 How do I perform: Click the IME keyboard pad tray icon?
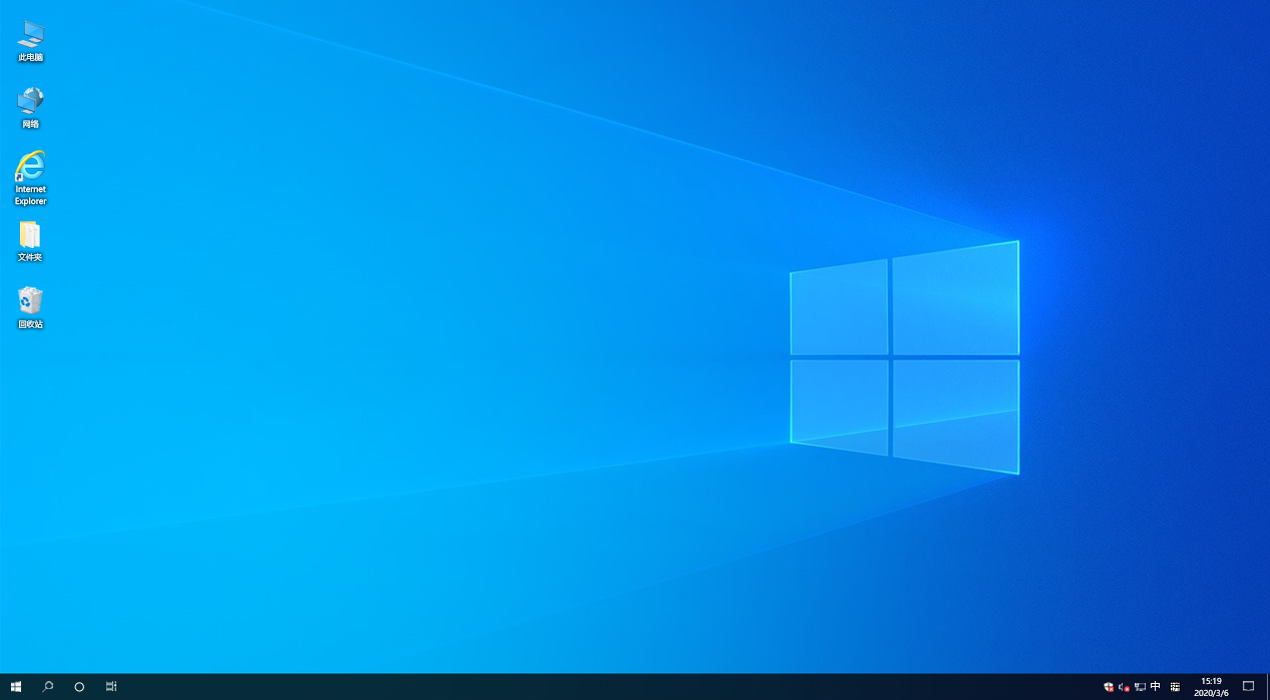[1175, 687]
